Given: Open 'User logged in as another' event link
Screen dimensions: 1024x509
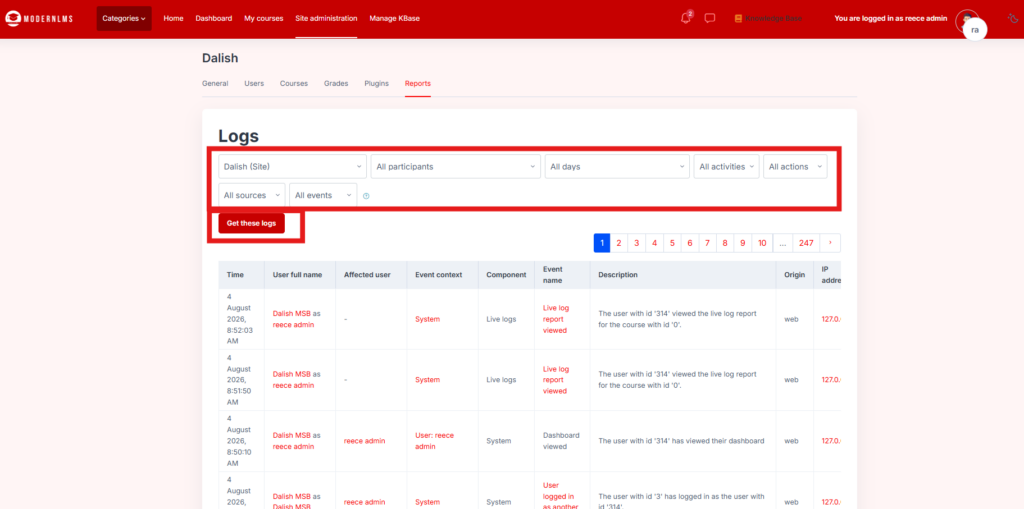Looking at the screenshot, I should tap(560, 495).
